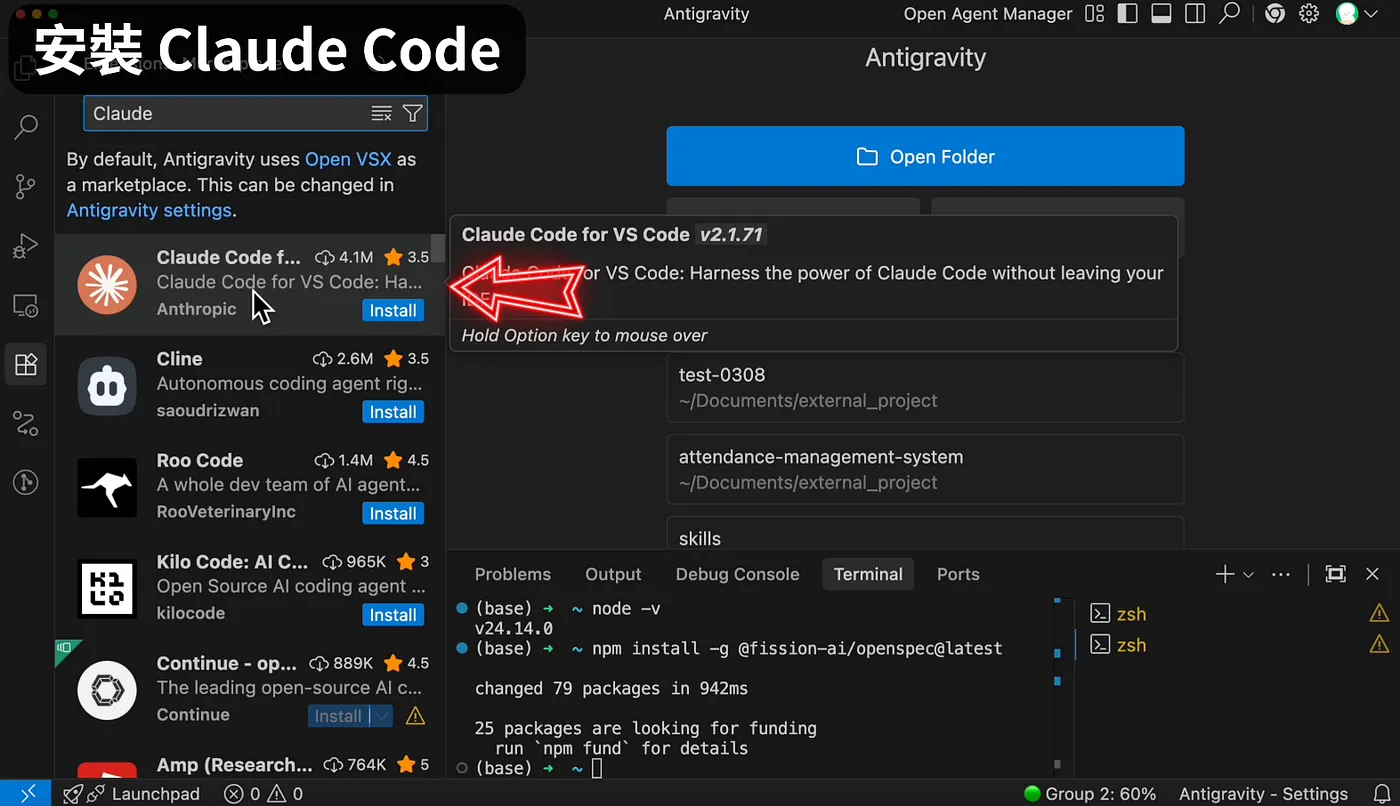Image resolution: width=1400 pixels, height=806 pixels.
Task: Switch to the Problems tab
Action: point(513,574)
